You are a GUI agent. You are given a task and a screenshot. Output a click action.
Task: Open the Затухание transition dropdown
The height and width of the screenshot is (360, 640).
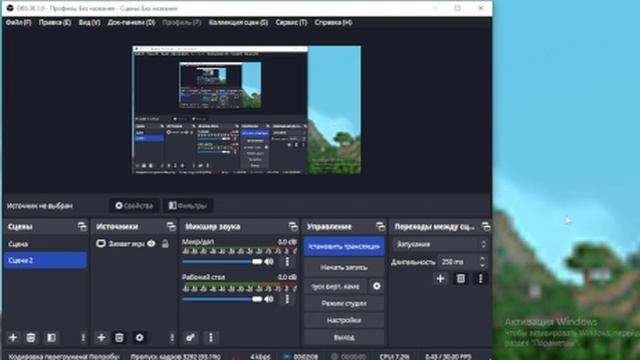click(440, 244)
